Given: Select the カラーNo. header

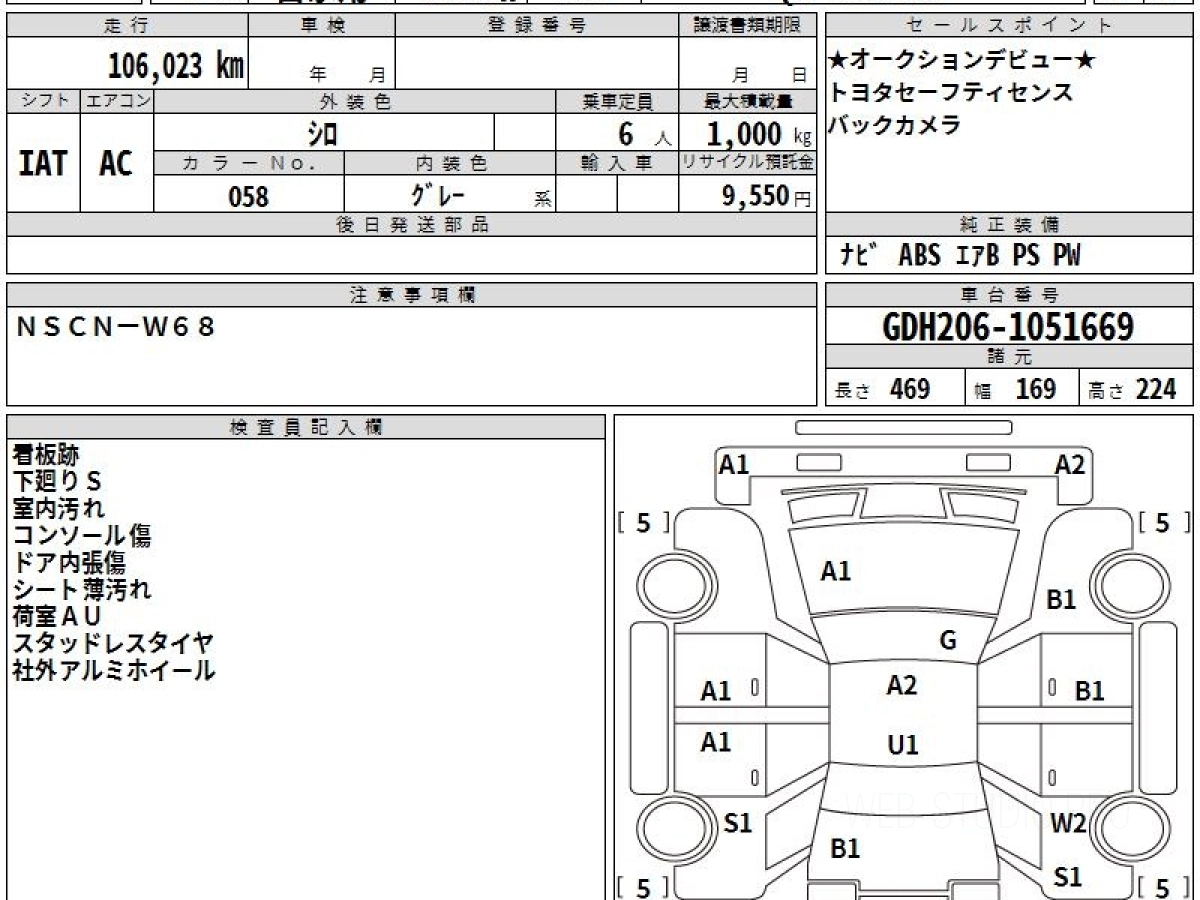Looking at the screenshot, I should tap(249, 163).
